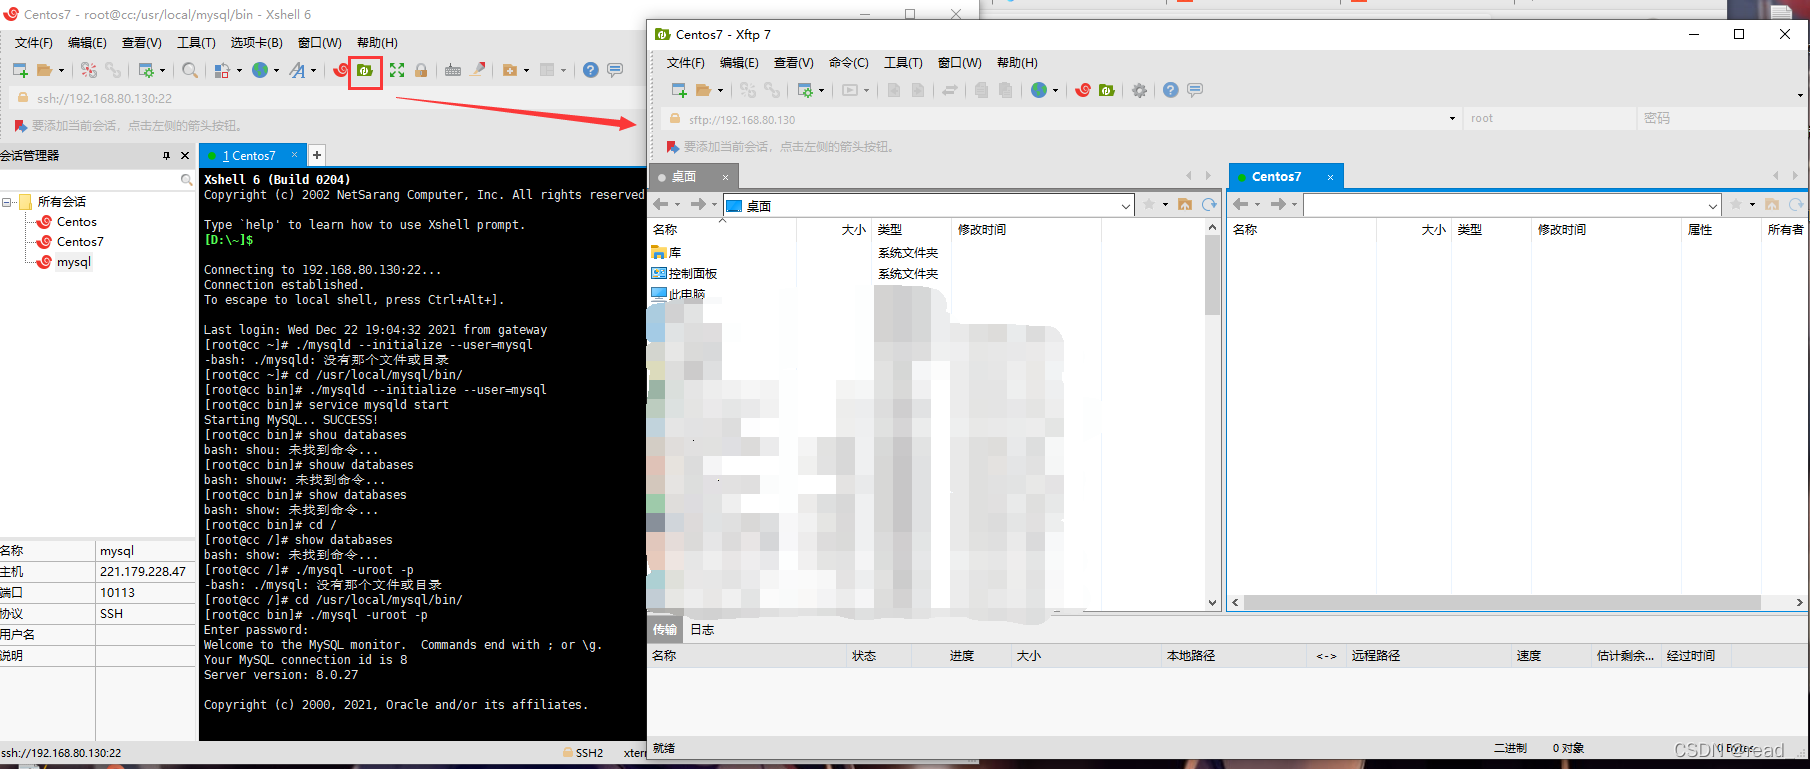Click green Xftp icon in Xftp toolbar

coord(1107,90)
